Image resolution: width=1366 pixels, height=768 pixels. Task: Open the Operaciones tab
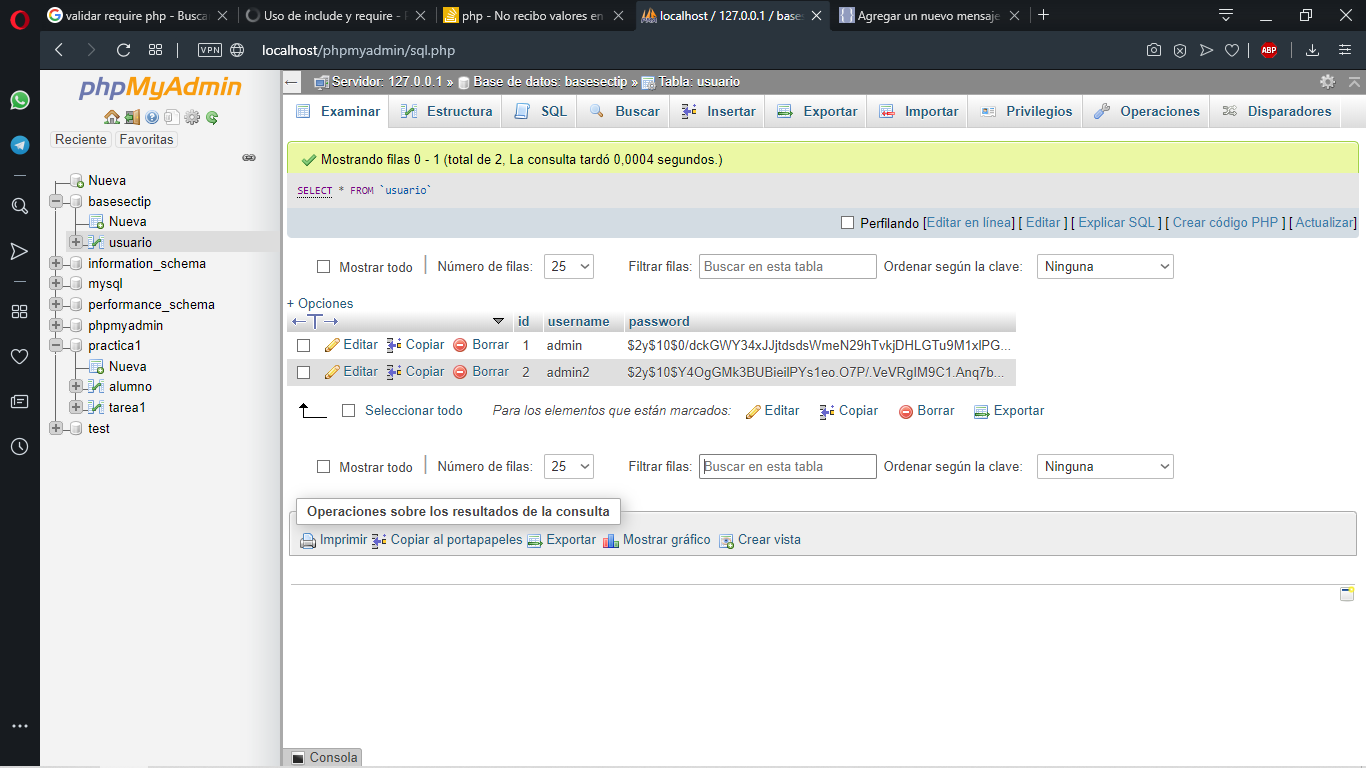pos(1146,112)
